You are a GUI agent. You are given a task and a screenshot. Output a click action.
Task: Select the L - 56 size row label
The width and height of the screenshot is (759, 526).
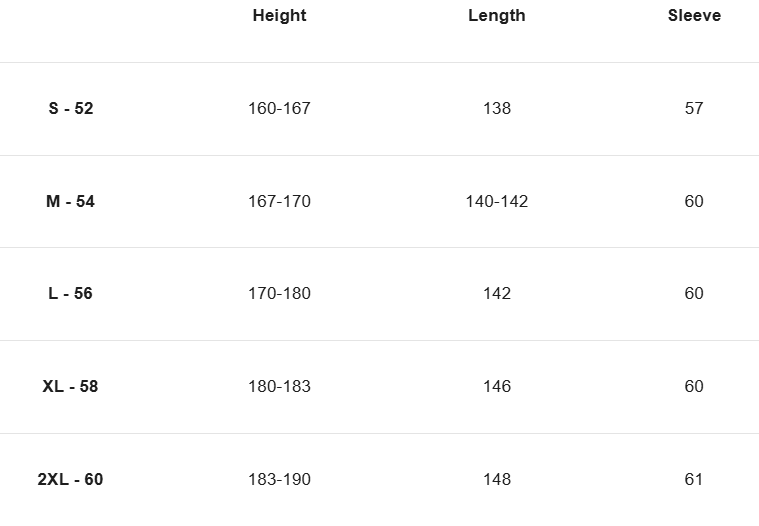70,293
